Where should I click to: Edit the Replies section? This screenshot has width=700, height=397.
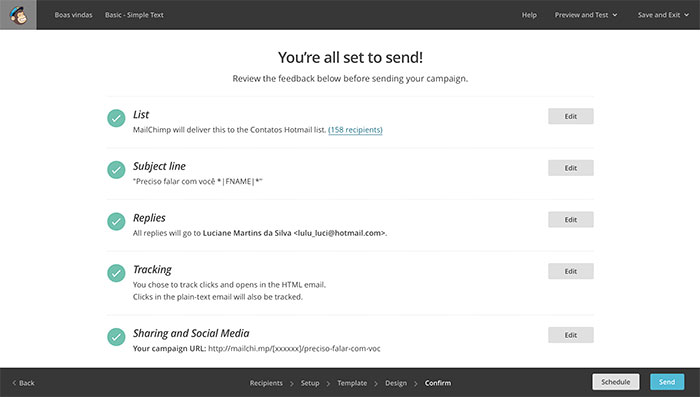pos(571,220)
